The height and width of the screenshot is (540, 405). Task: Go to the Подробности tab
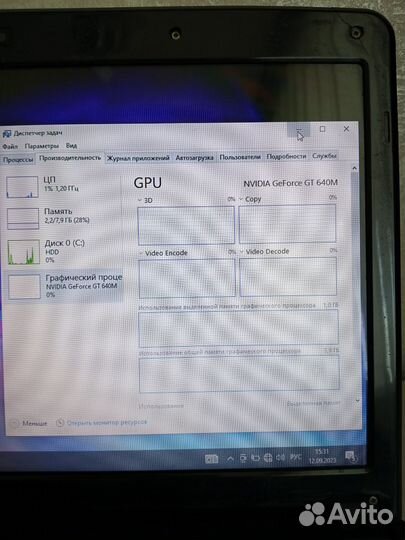[286, 156]
